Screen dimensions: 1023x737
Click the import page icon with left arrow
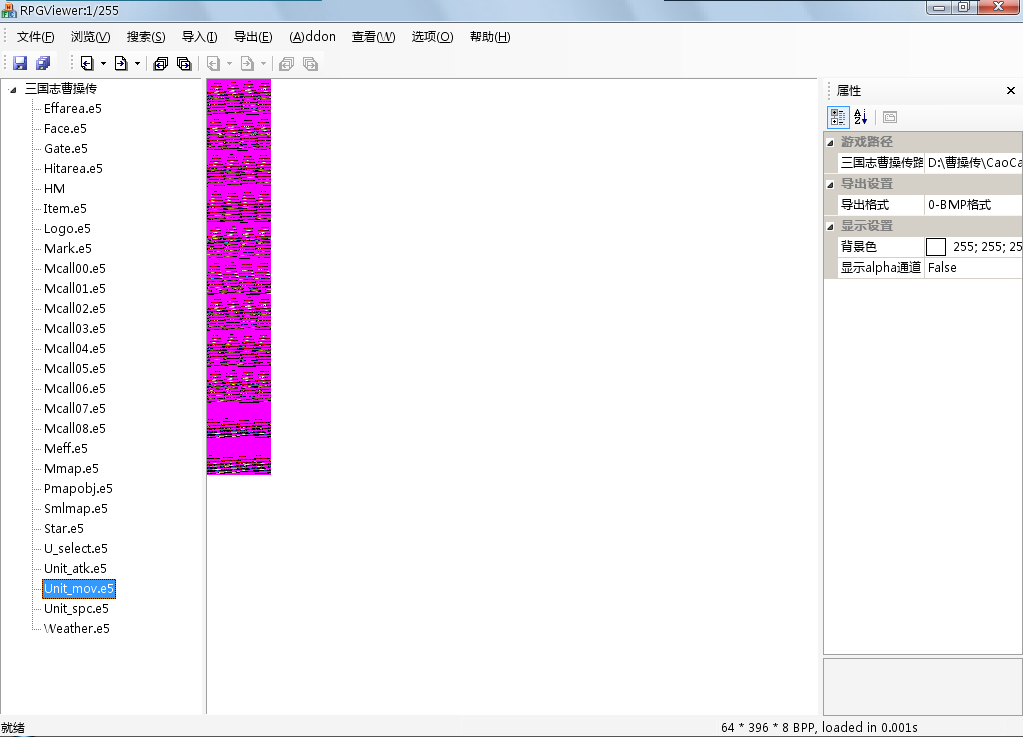click(87, 63)
